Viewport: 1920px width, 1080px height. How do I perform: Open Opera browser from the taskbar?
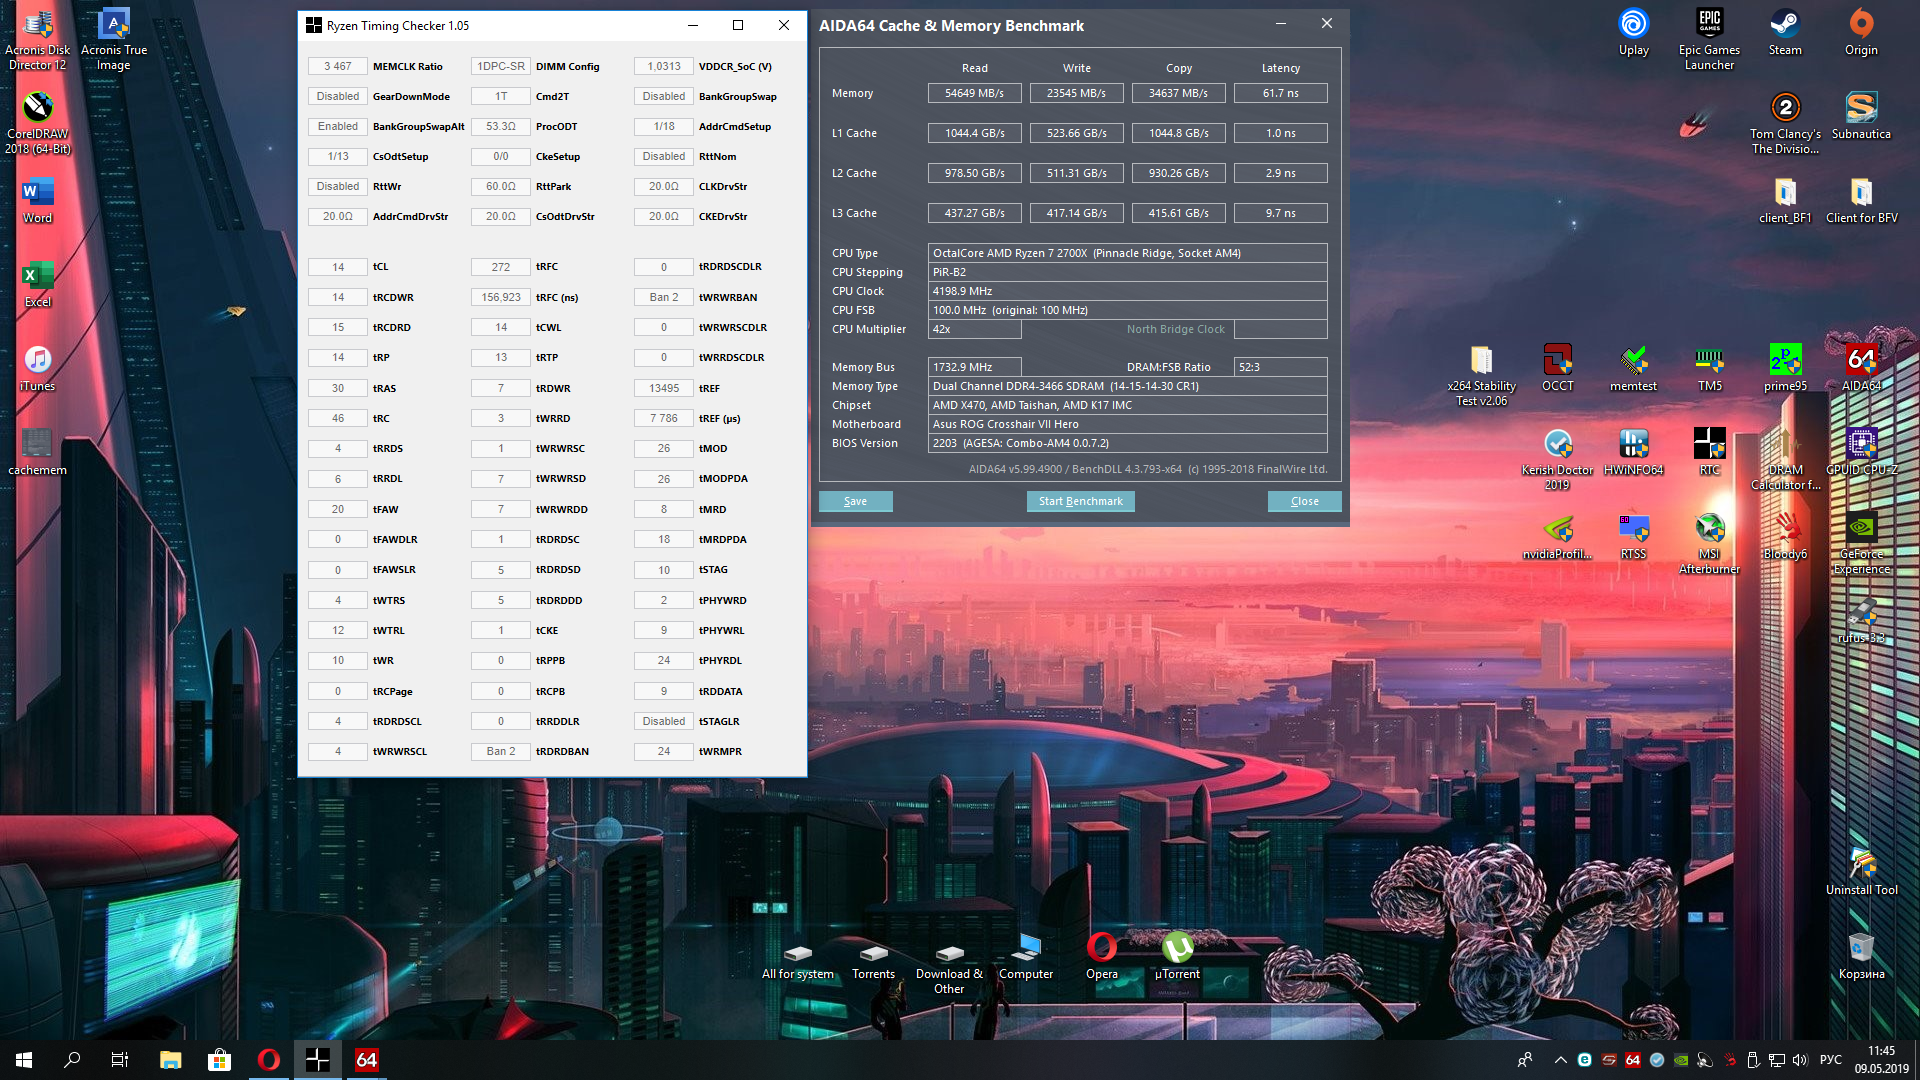point(268,1059)
